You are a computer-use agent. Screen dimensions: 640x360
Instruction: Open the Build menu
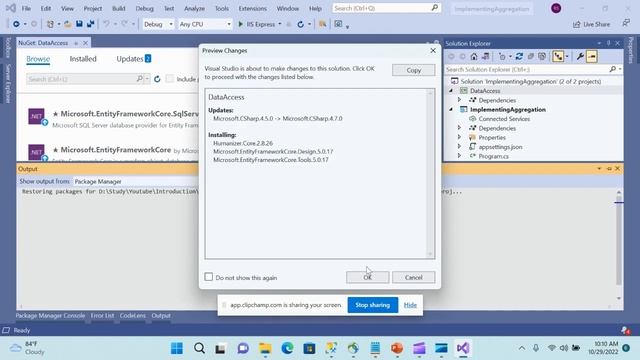[119, 8]
